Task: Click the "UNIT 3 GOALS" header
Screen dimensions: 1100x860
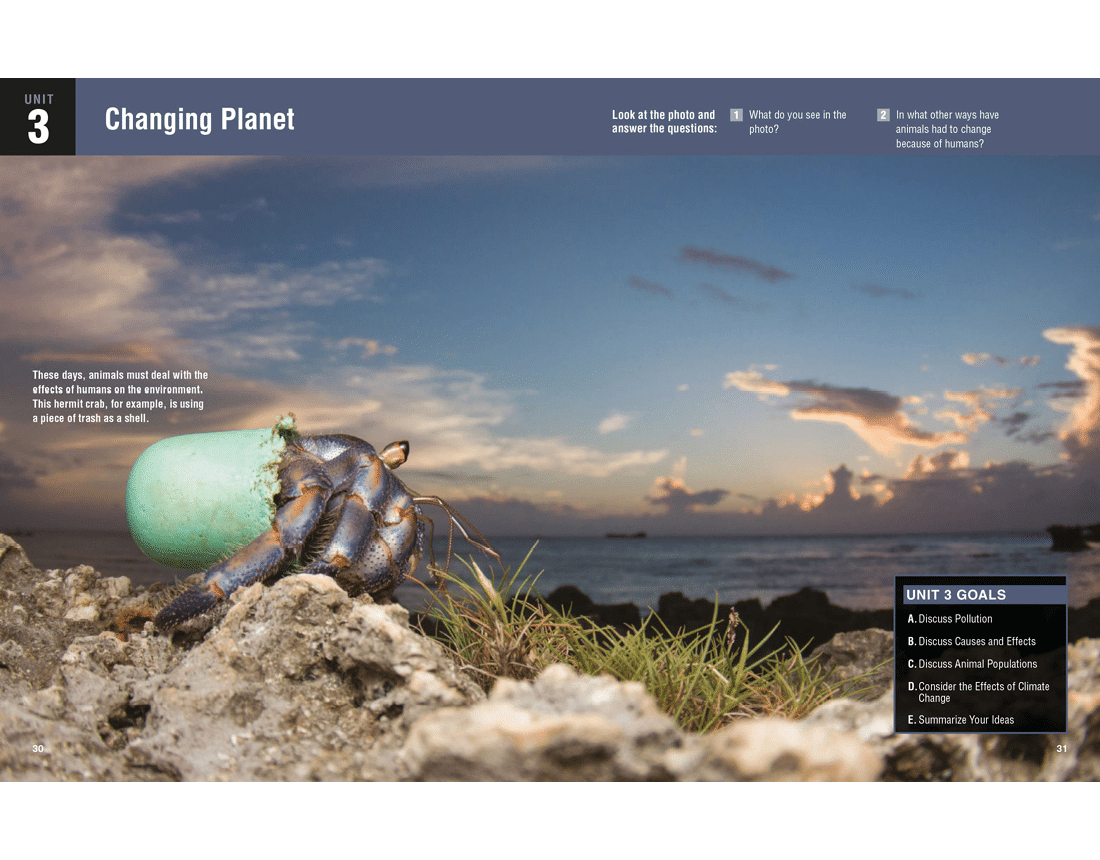Action: click(956, 595)
